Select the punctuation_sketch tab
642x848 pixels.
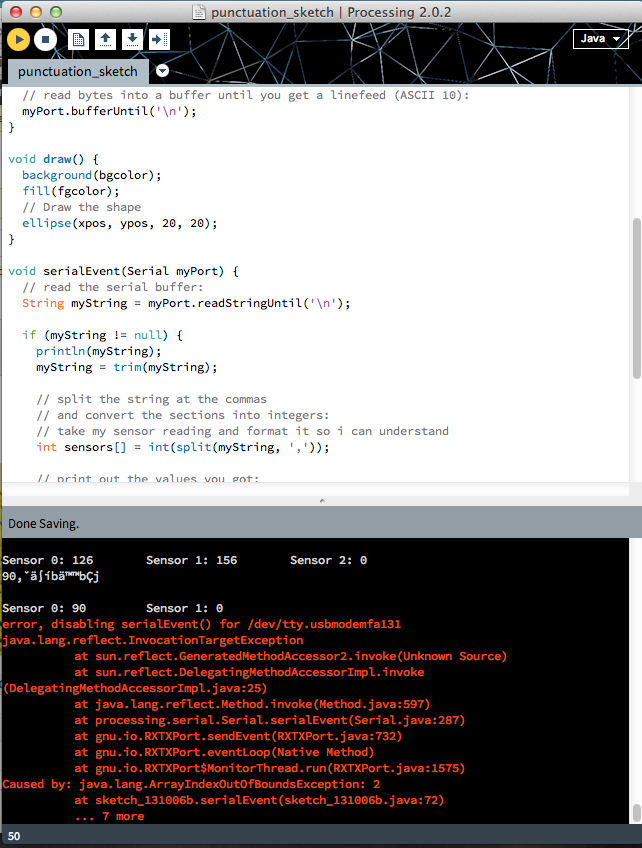[77, 72]
